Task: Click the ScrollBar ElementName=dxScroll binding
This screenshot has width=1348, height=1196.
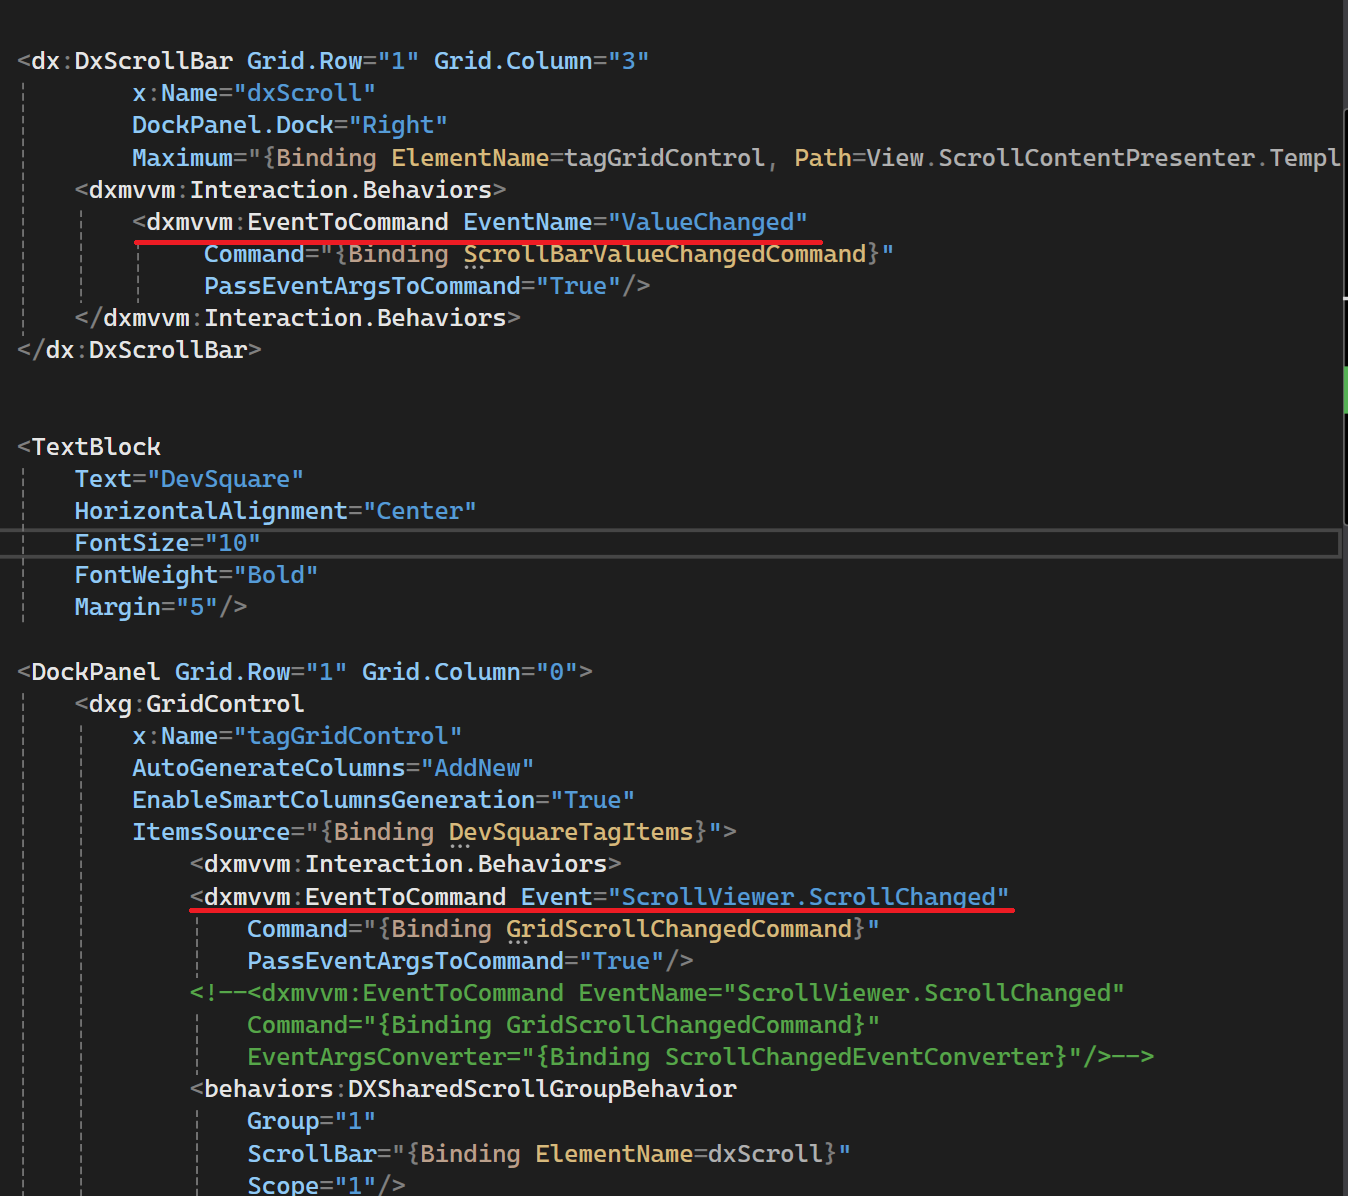Action: pos(549,1154)
